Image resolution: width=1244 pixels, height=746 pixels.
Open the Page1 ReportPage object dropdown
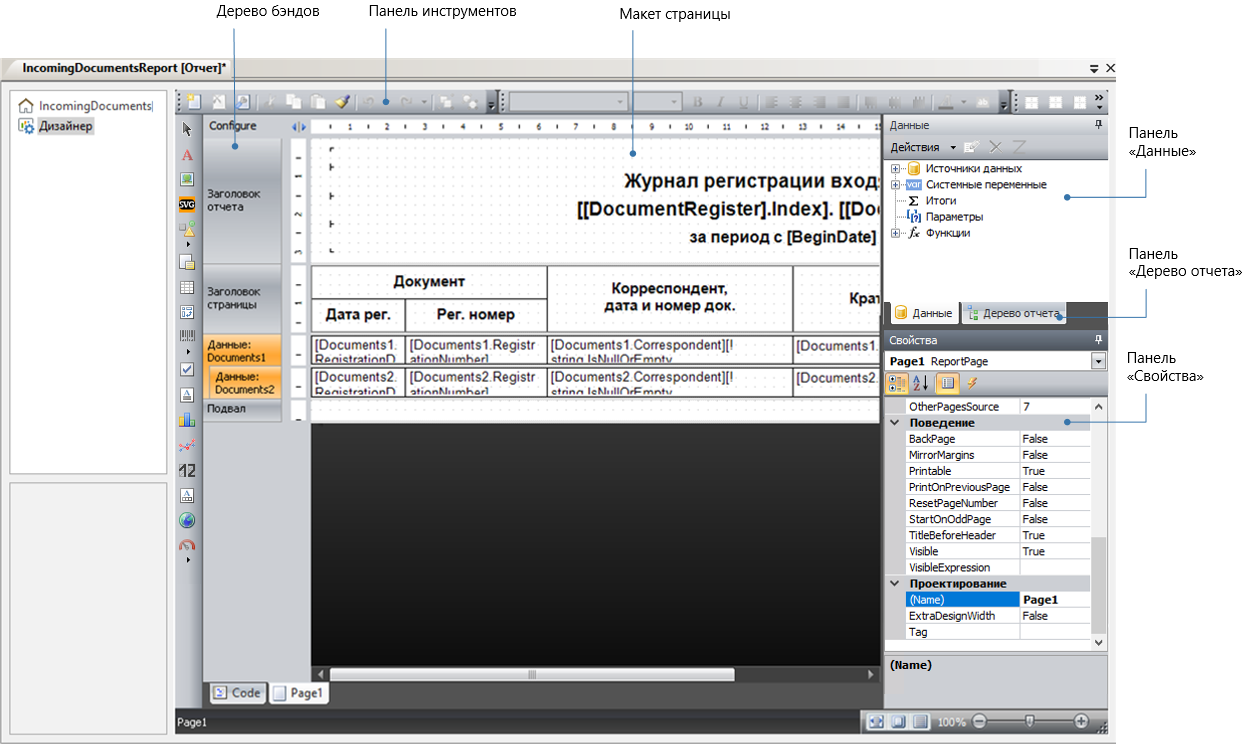coord(1099,361)
